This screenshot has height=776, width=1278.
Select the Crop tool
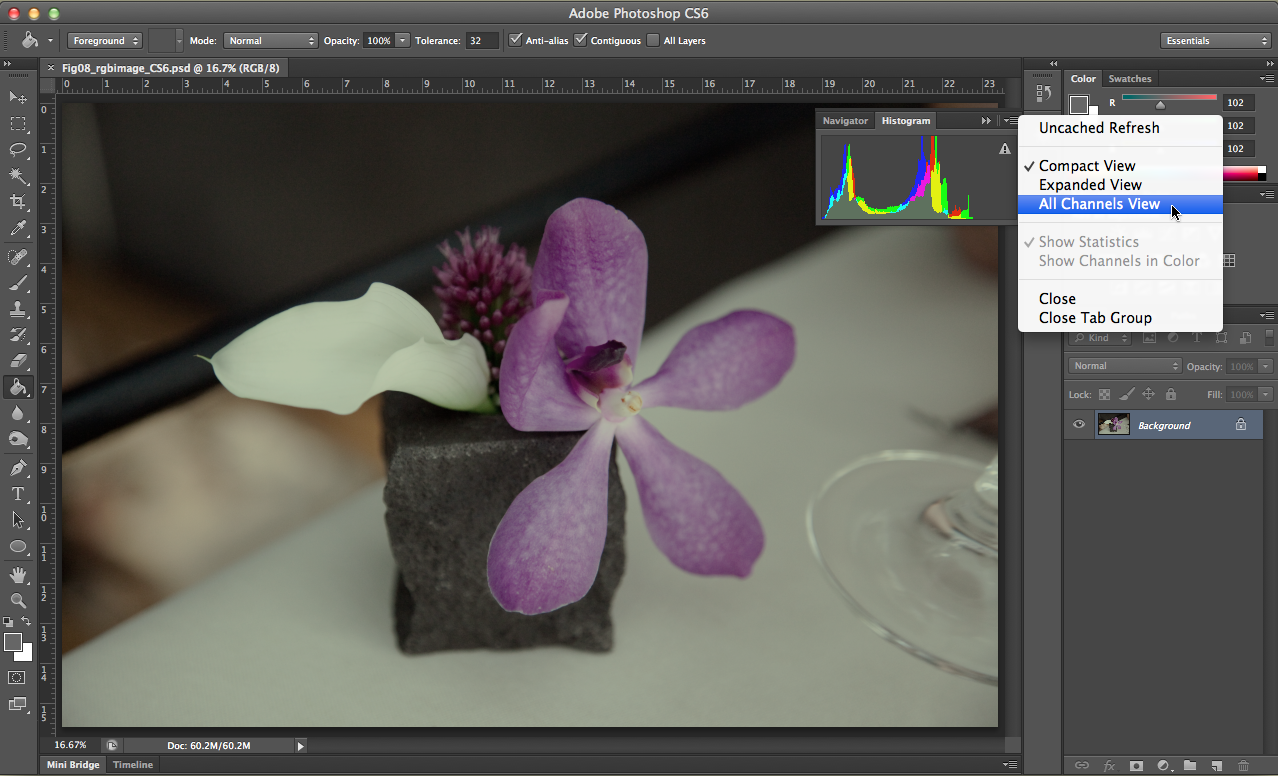click(18, 203)
